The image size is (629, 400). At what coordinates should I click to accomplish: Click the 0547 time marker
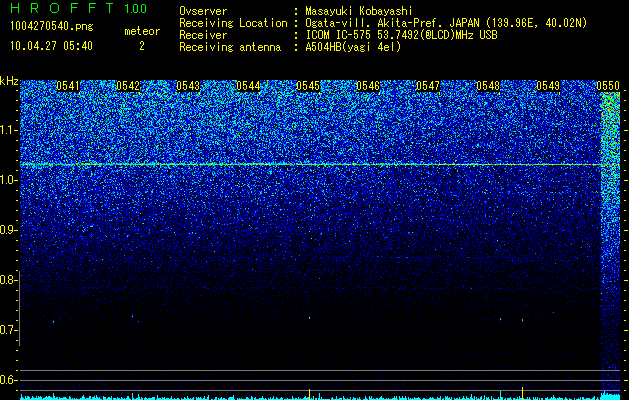(428, 86)
